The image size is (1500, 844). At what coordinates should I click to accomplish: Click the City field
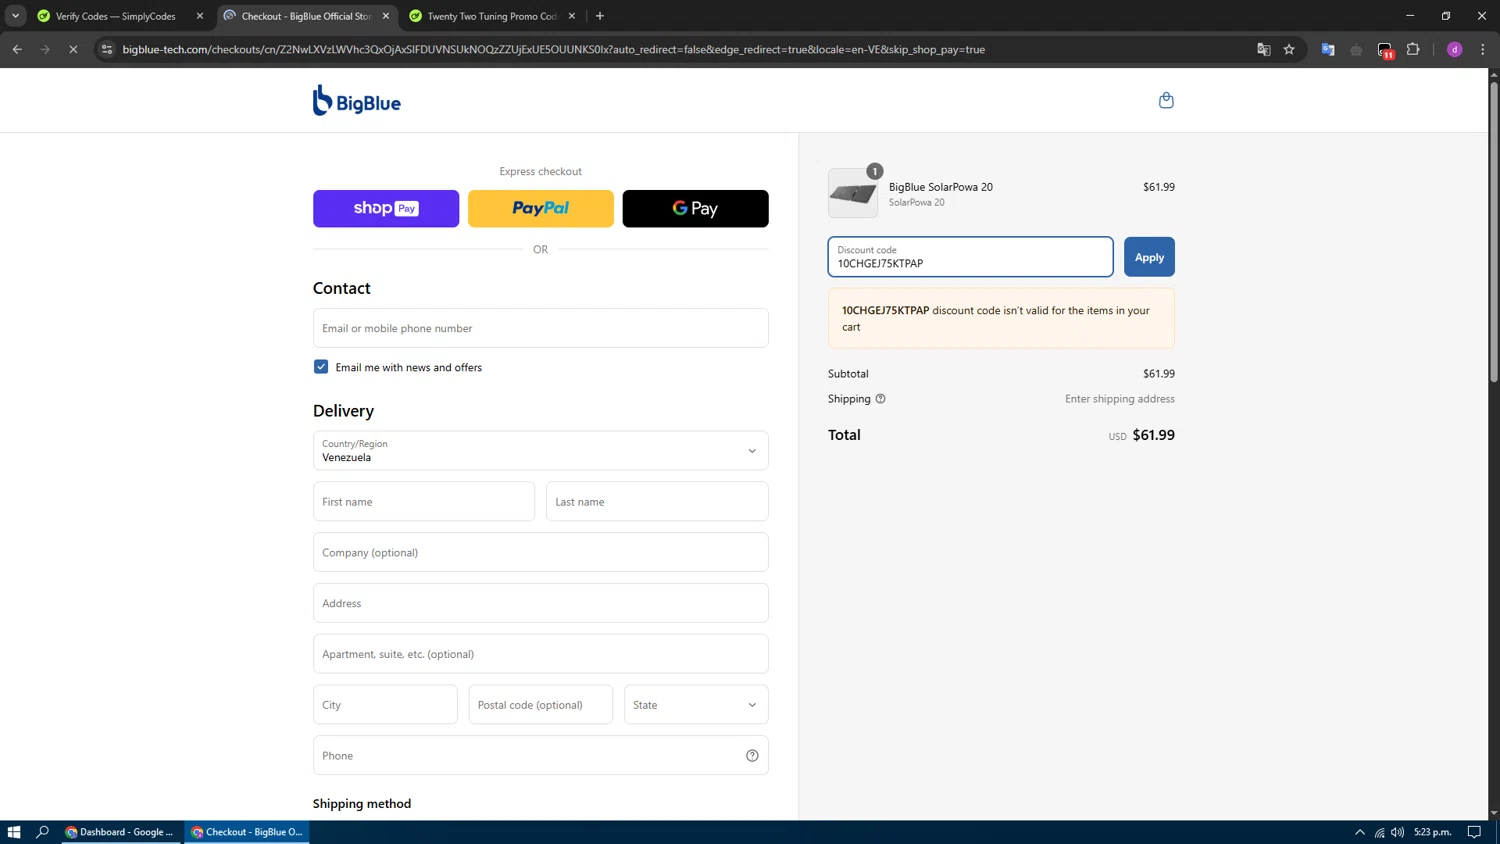[385, 705]
